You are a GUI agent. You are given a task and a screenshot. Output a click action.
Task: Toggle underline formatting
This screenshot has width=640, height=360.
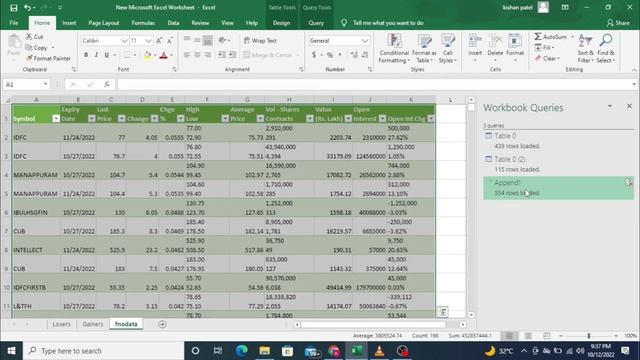click(107, 55)
